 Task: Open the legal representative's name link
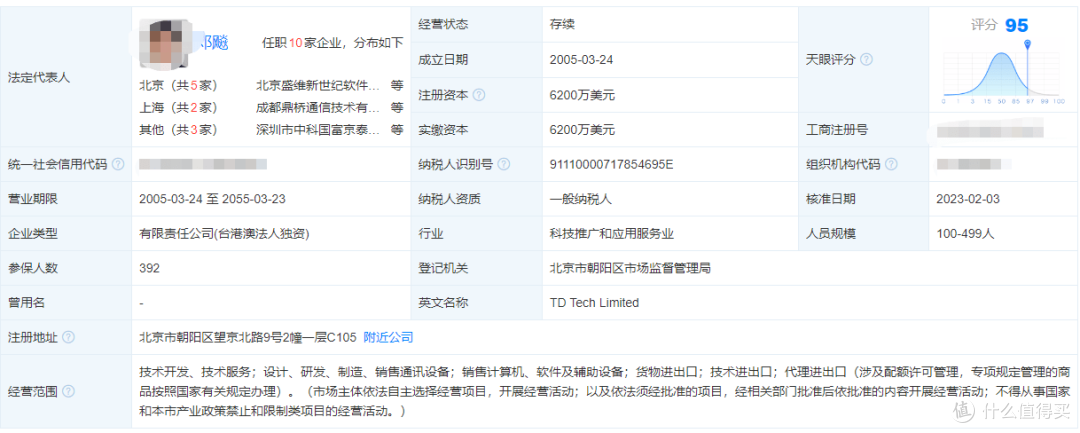213,43
